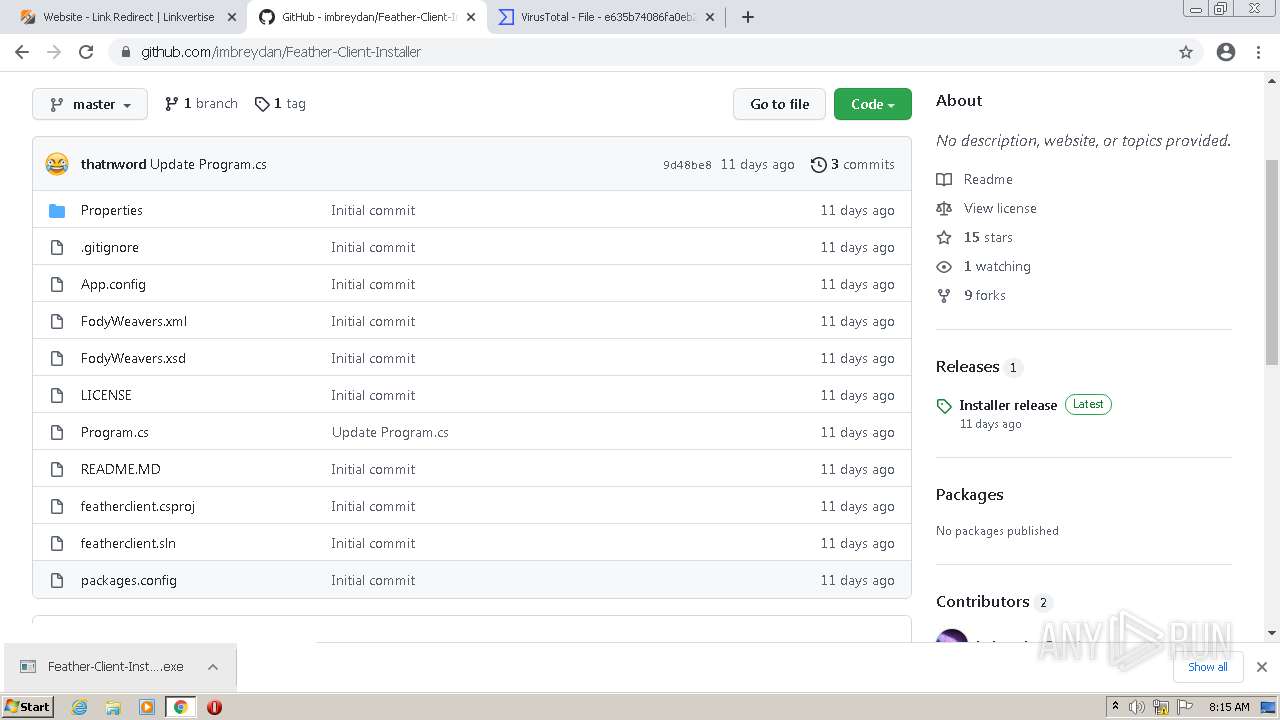Open thatnword's avatar in commit header
This screenshot has height=720, width=1280.
(57, 164)
